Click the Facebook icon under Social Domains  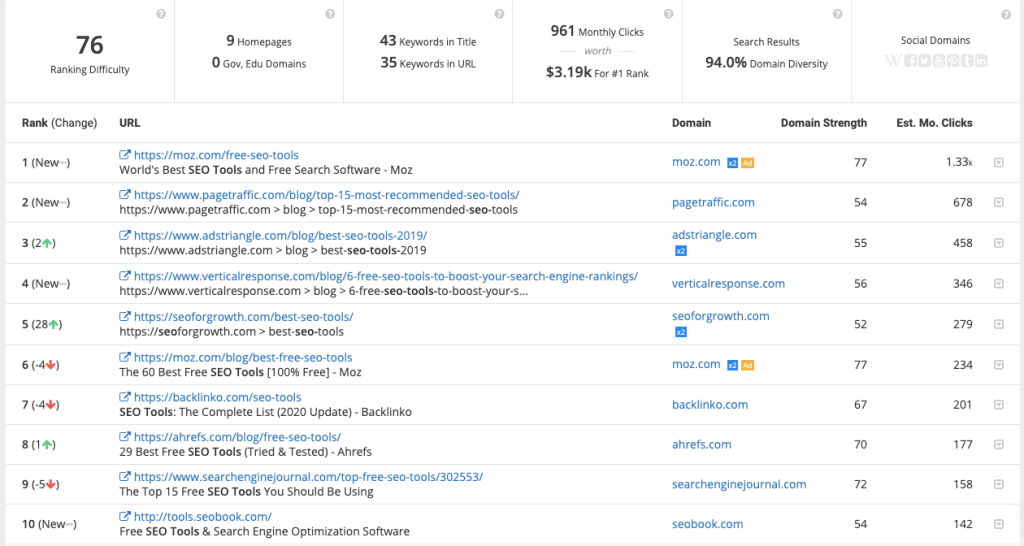tap(910, 61)
